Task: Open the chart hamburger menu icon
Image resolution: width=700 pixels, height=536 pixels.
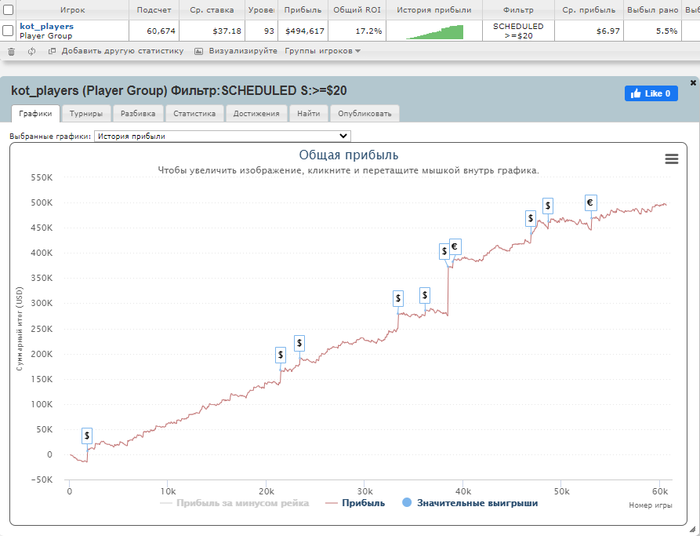Action: pyautogui.click(x=671, y=158)
